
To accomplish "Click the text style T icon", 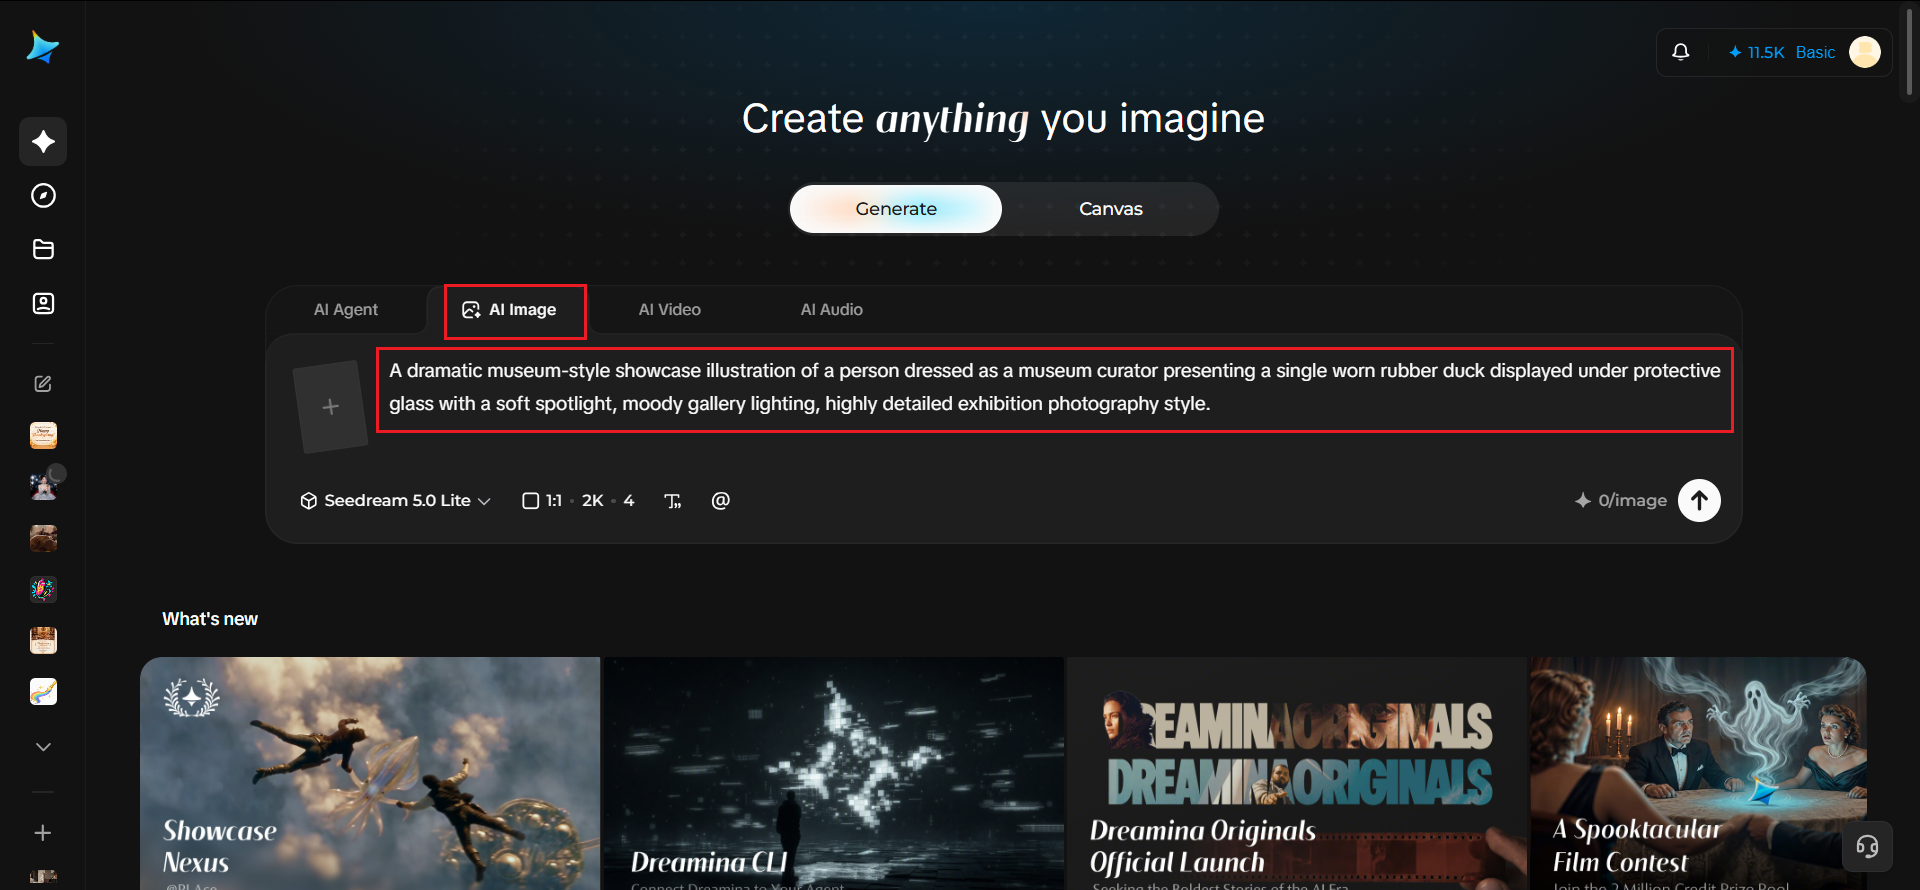I will [673, 501].
